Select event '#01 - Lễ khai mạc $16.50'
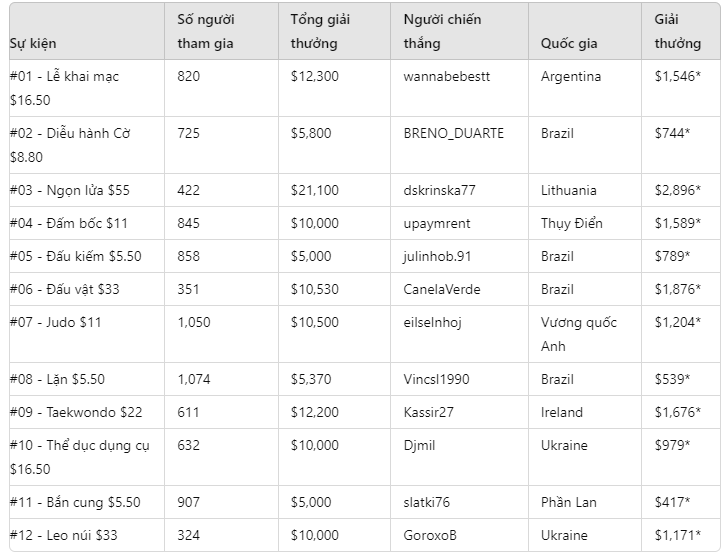The height and width of the screenshot is (556, 722). [x=64, y=88]
